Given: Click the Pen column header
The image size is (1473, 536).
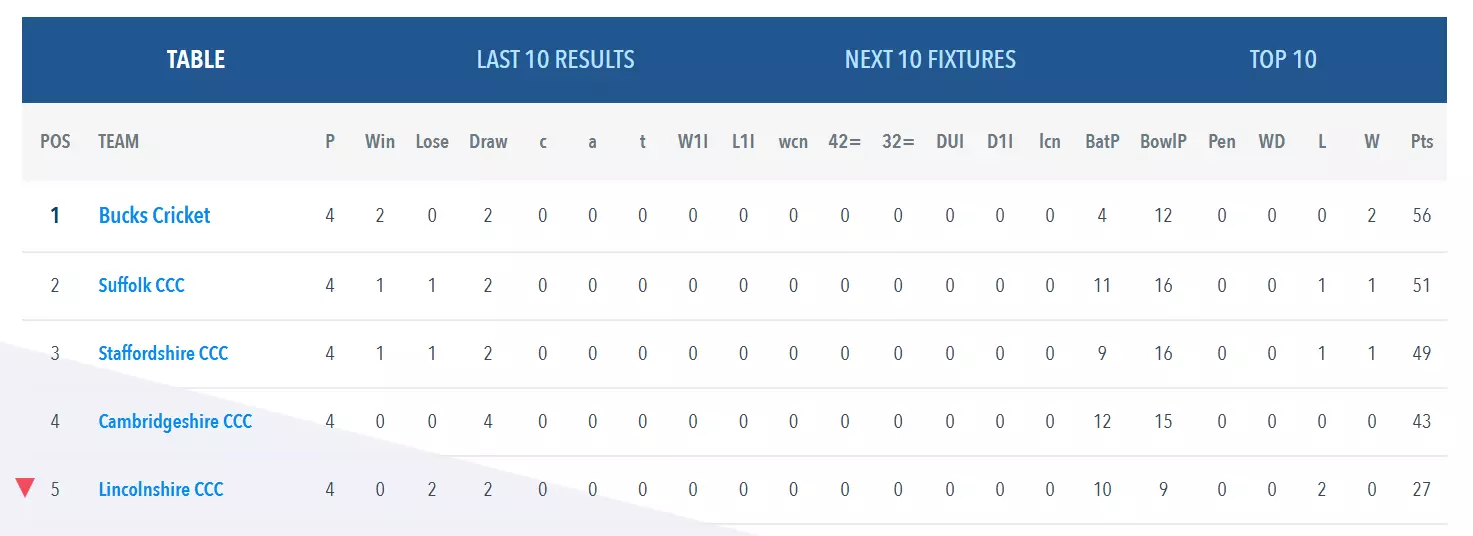Looking at the screenshot, I should click(1222, 141).
